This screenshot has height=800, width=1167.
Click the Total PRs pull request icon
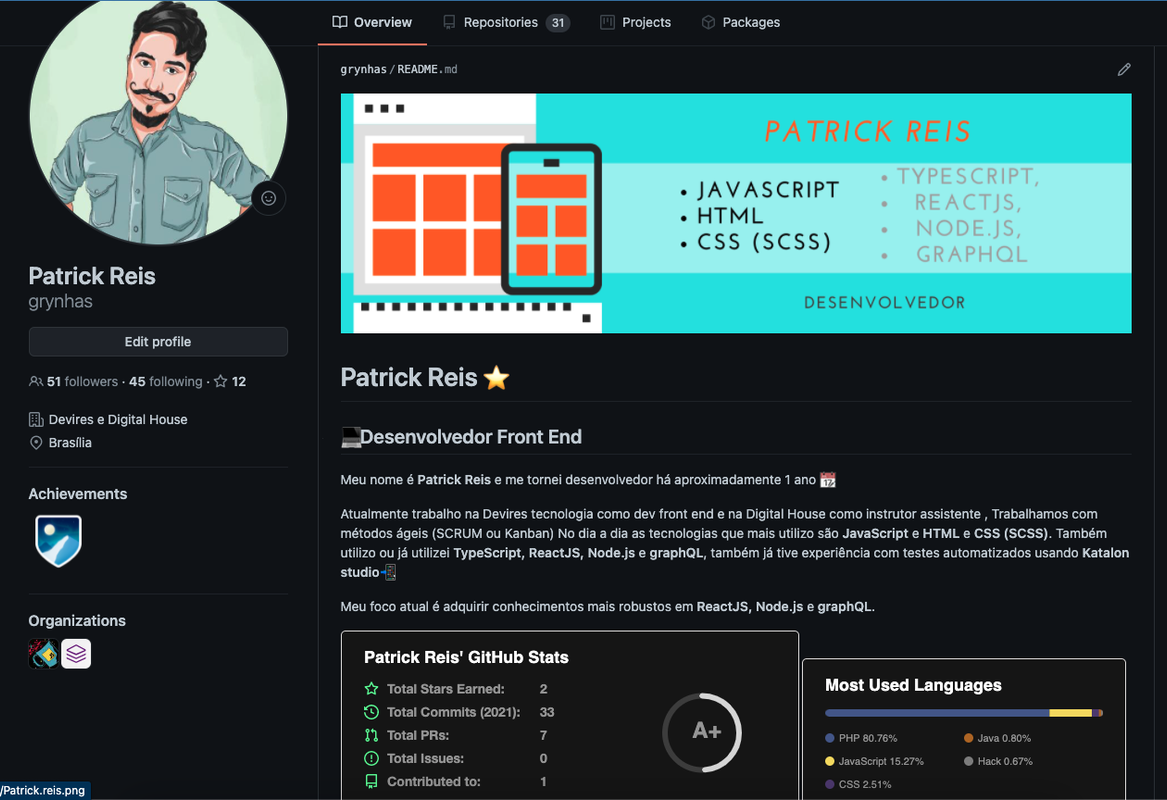[x=371, y=735]
